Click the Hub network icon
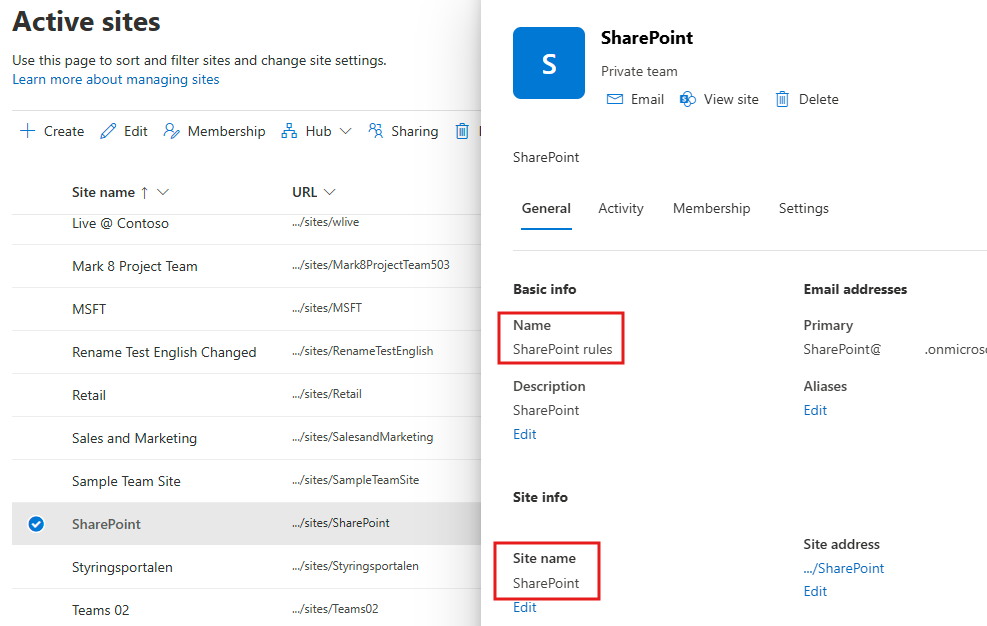This screenshot has width=987, height=626. click(289, 131)
